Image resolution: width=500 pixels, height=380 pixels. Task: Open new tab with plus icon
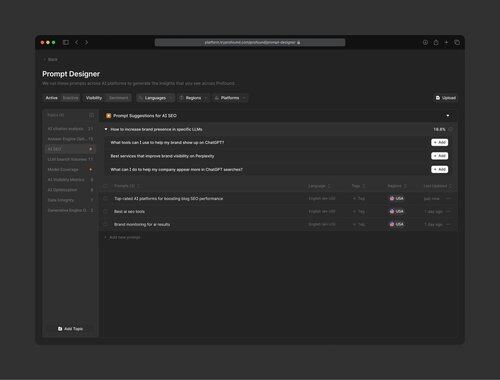tap(446, 42)
